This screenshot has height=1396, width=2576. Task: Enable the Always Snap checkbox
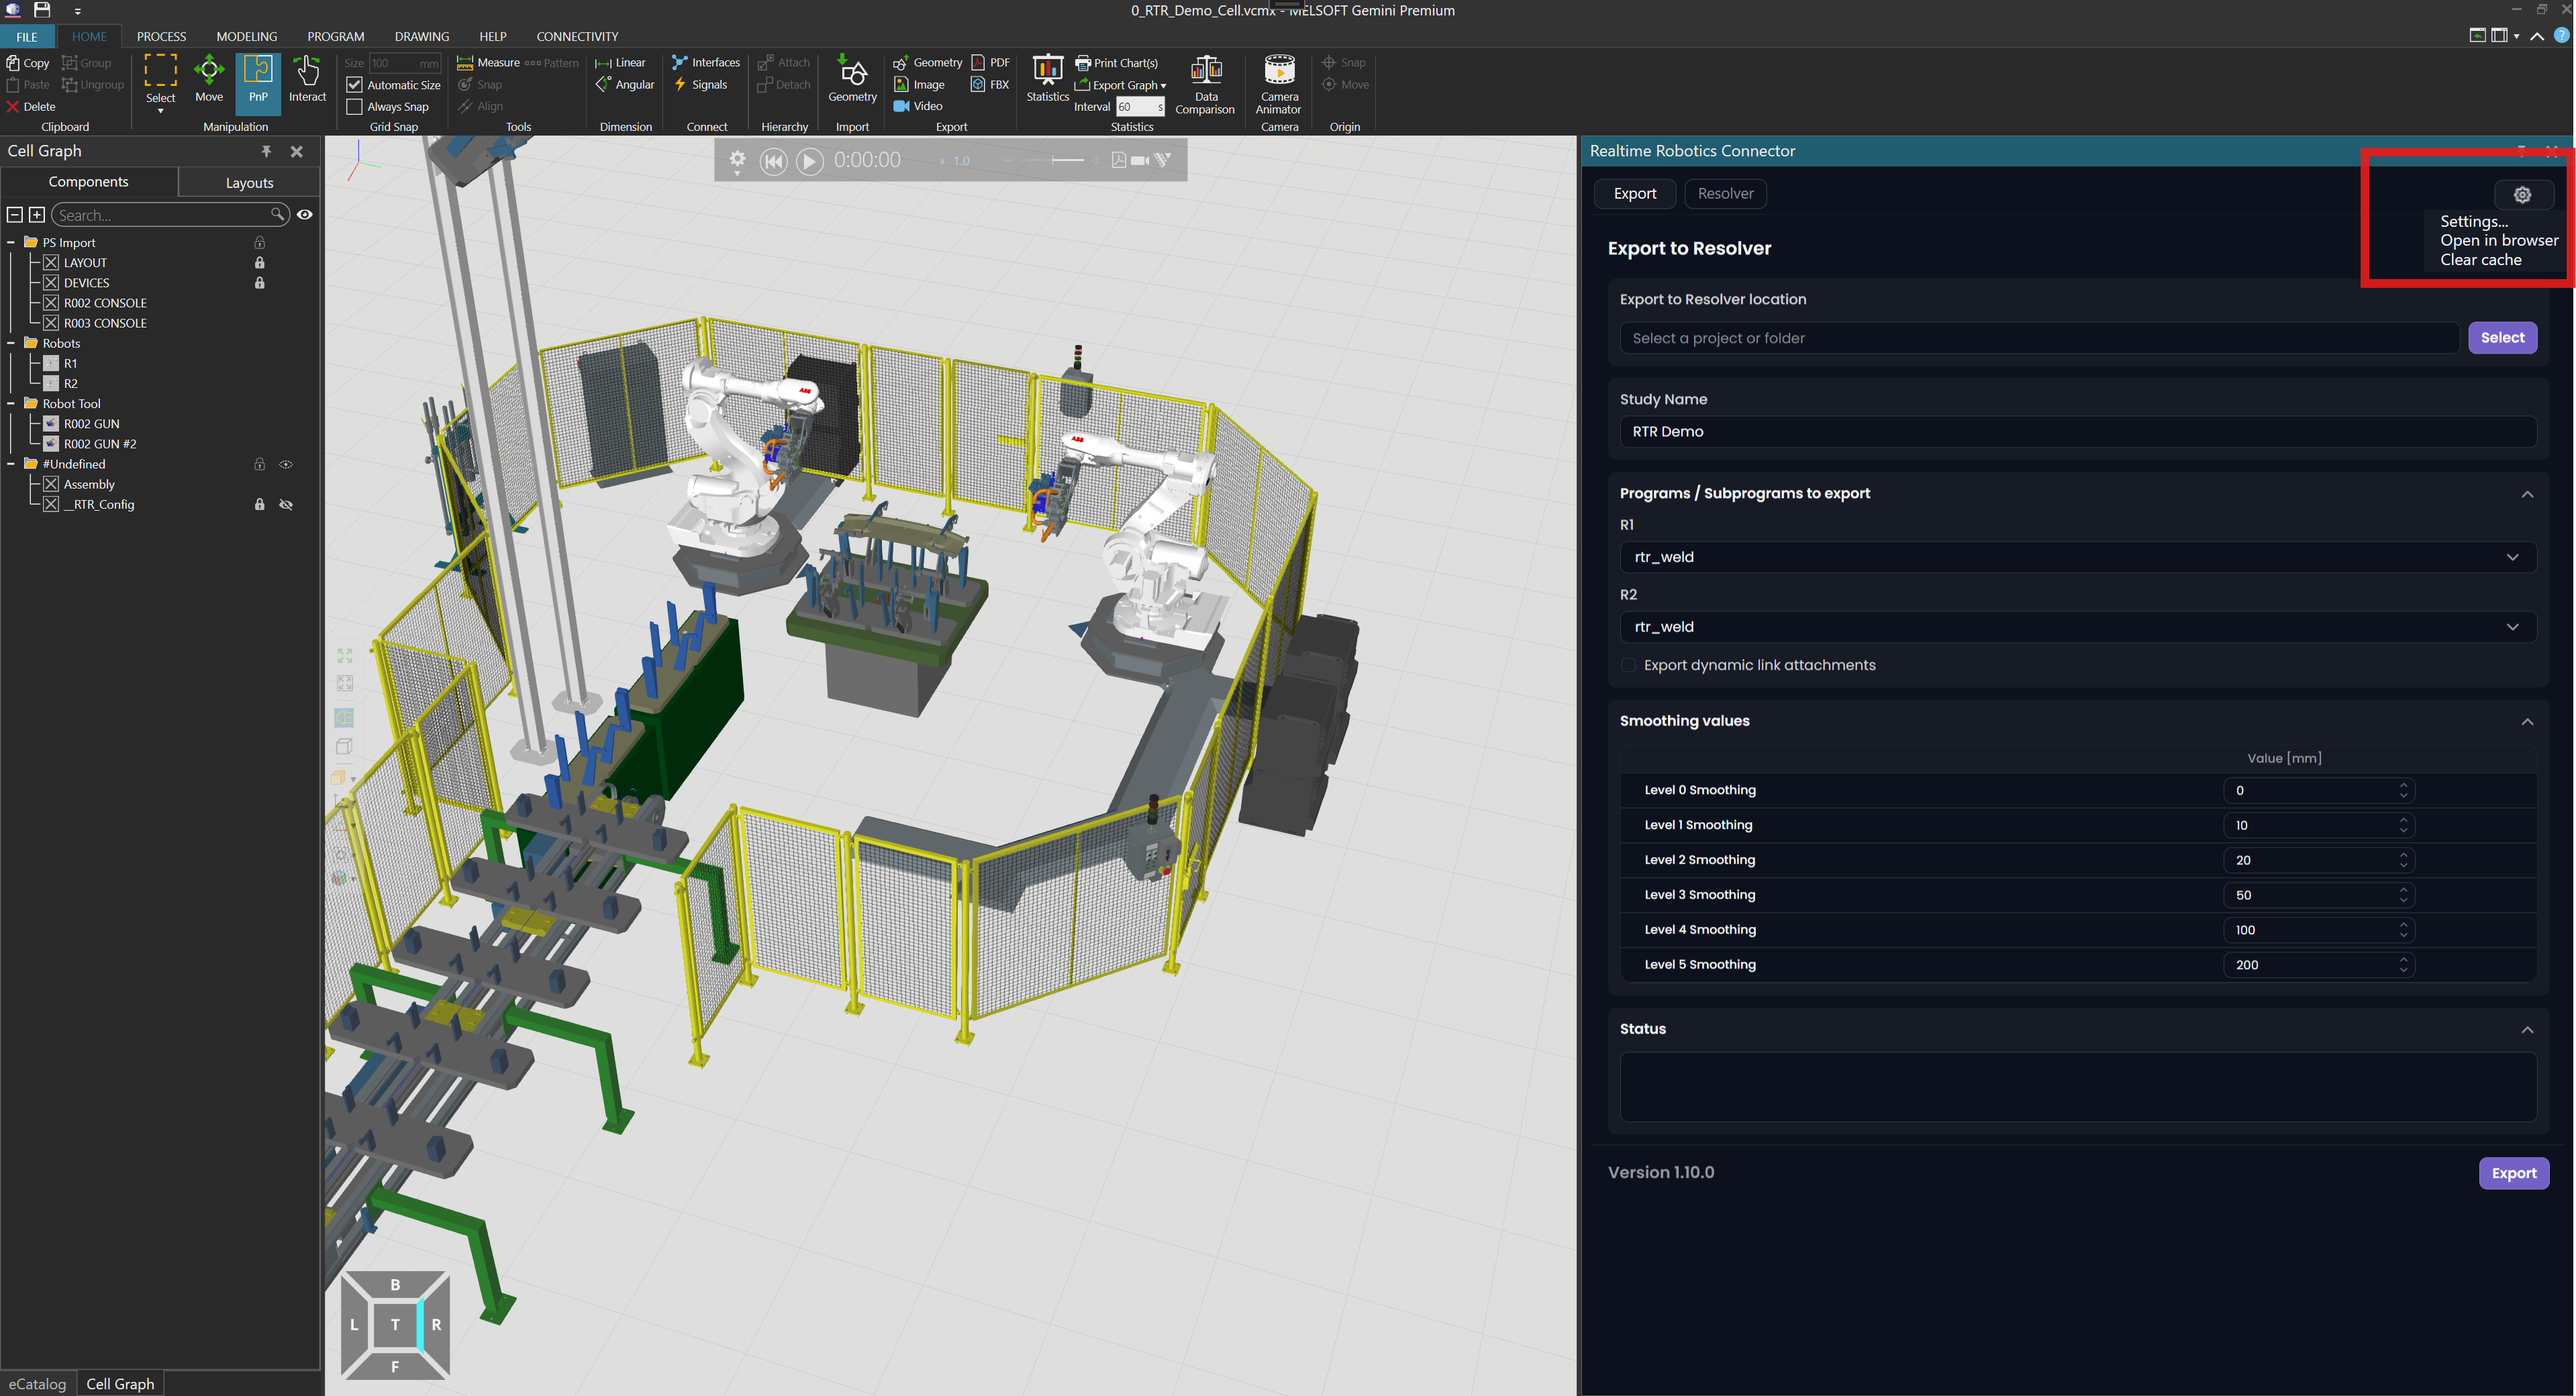coord(355,107)
